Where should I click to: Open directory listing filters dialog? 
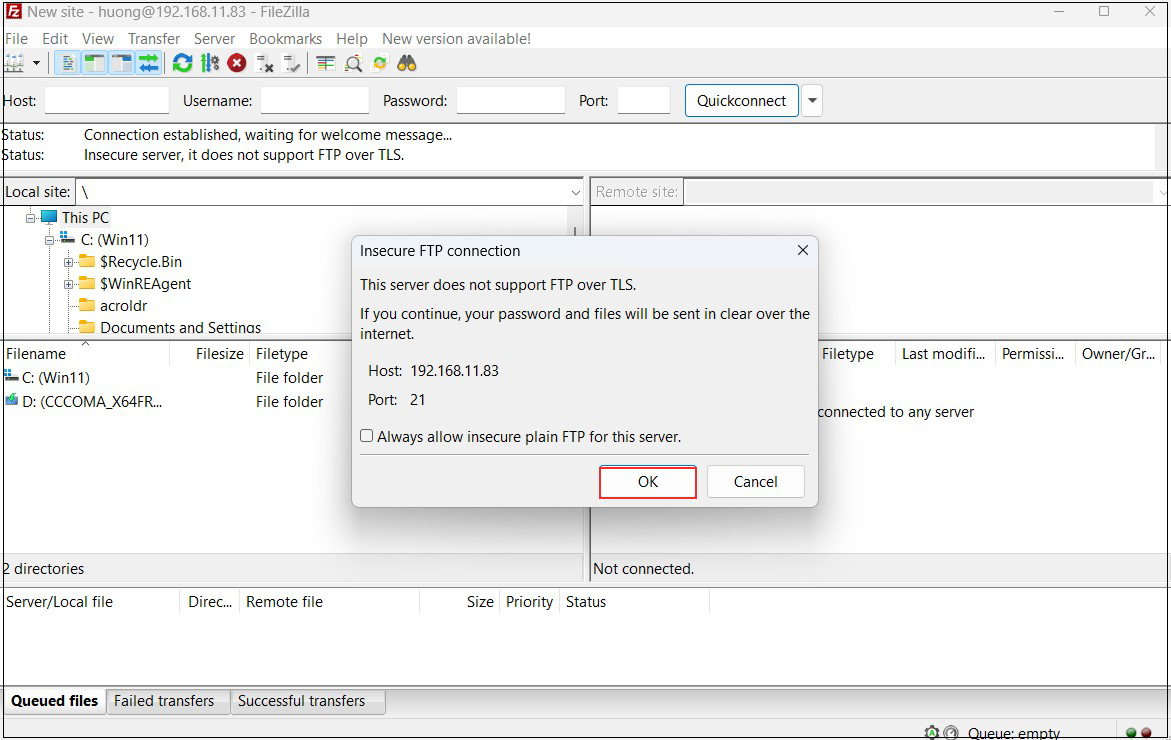(326, 63)
